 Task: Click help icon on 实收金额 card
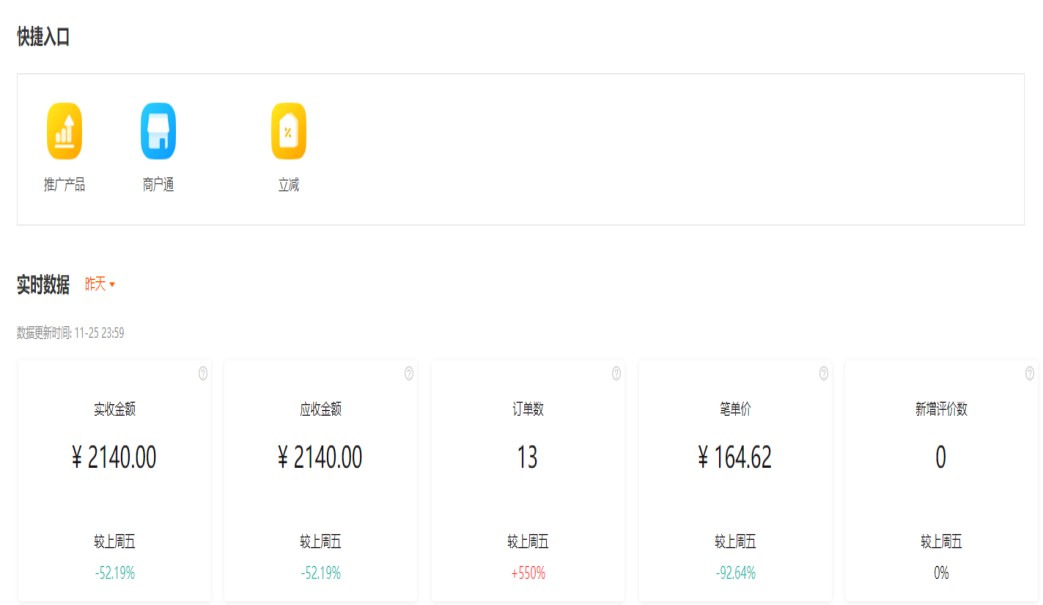[x=203, y=374]
